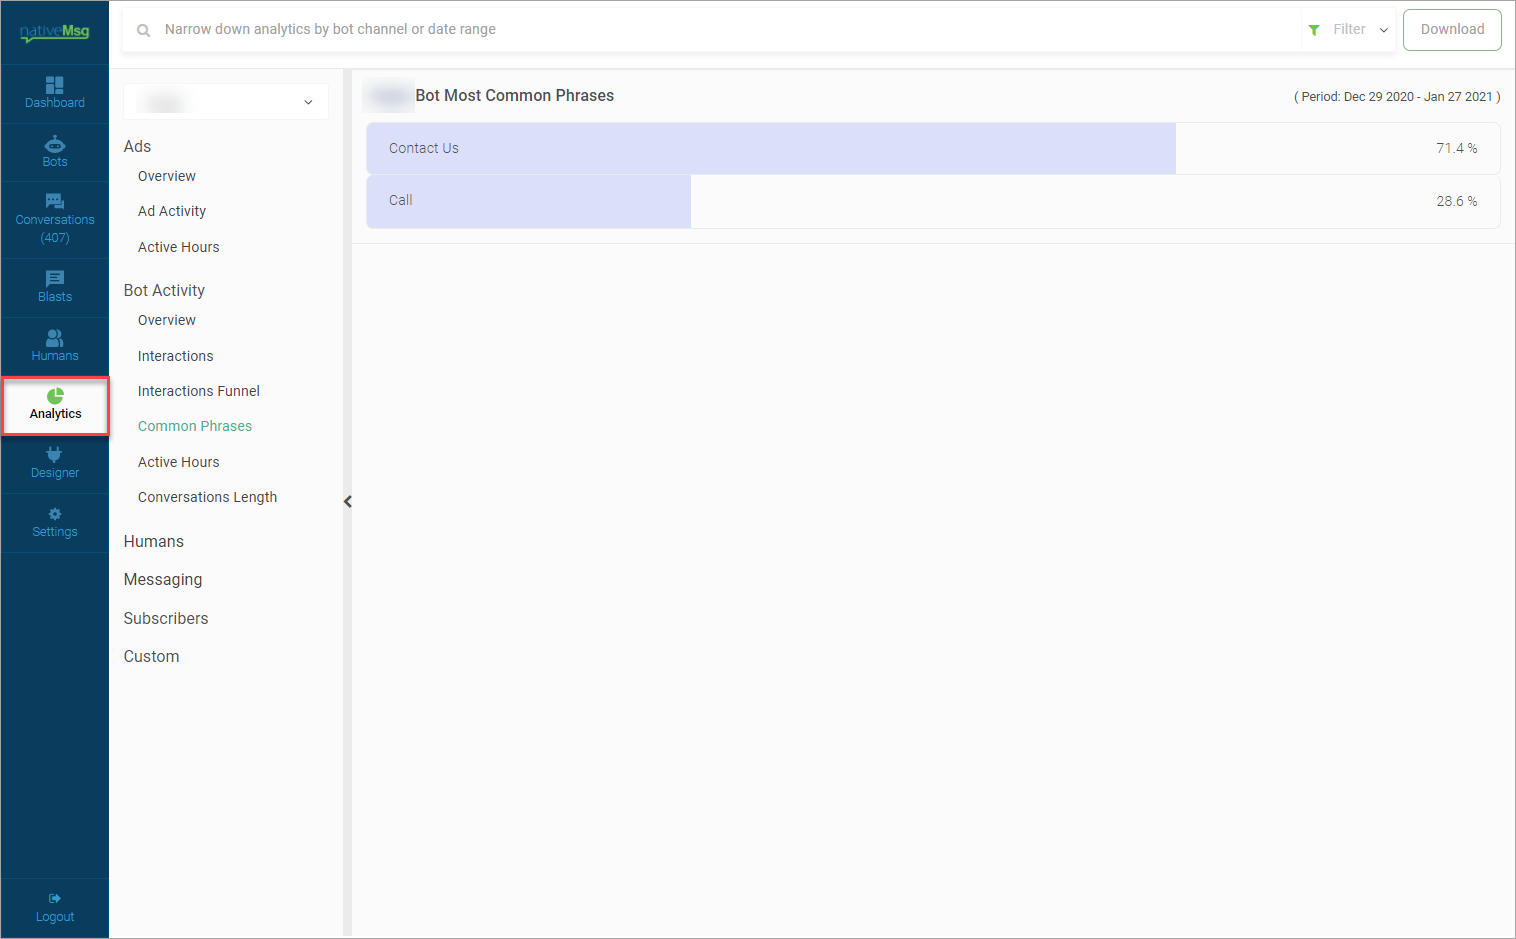
Task: Open the Settings gear icon
Action: tap(55, 514)
